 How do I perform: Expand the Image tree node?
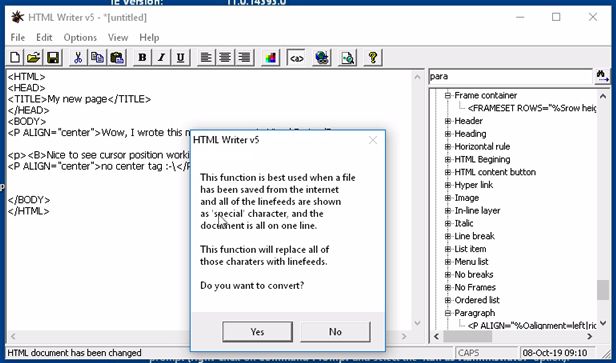click(447, 198)
